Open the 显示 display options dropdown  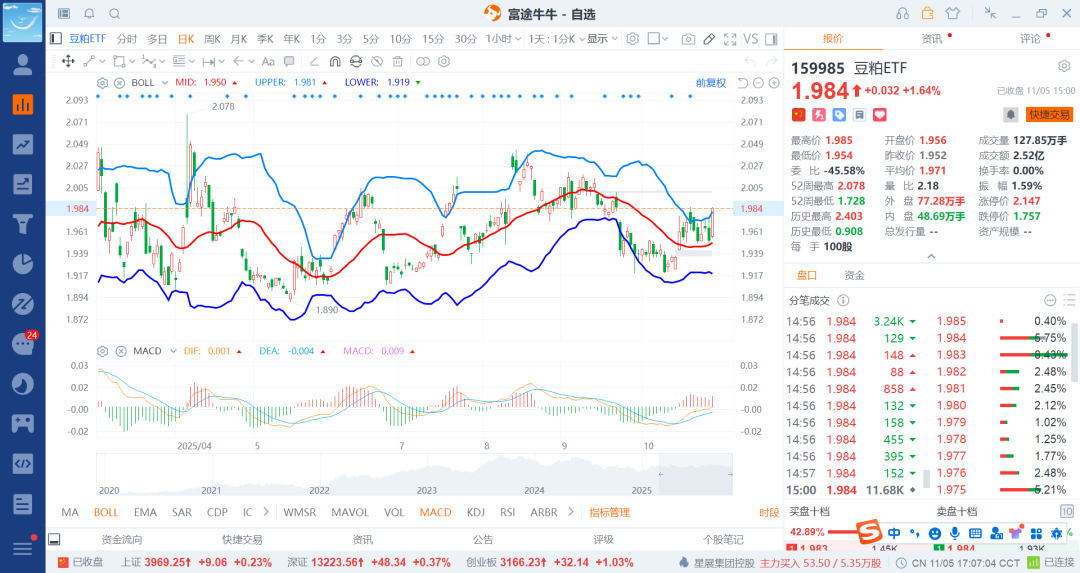[601, 39]
